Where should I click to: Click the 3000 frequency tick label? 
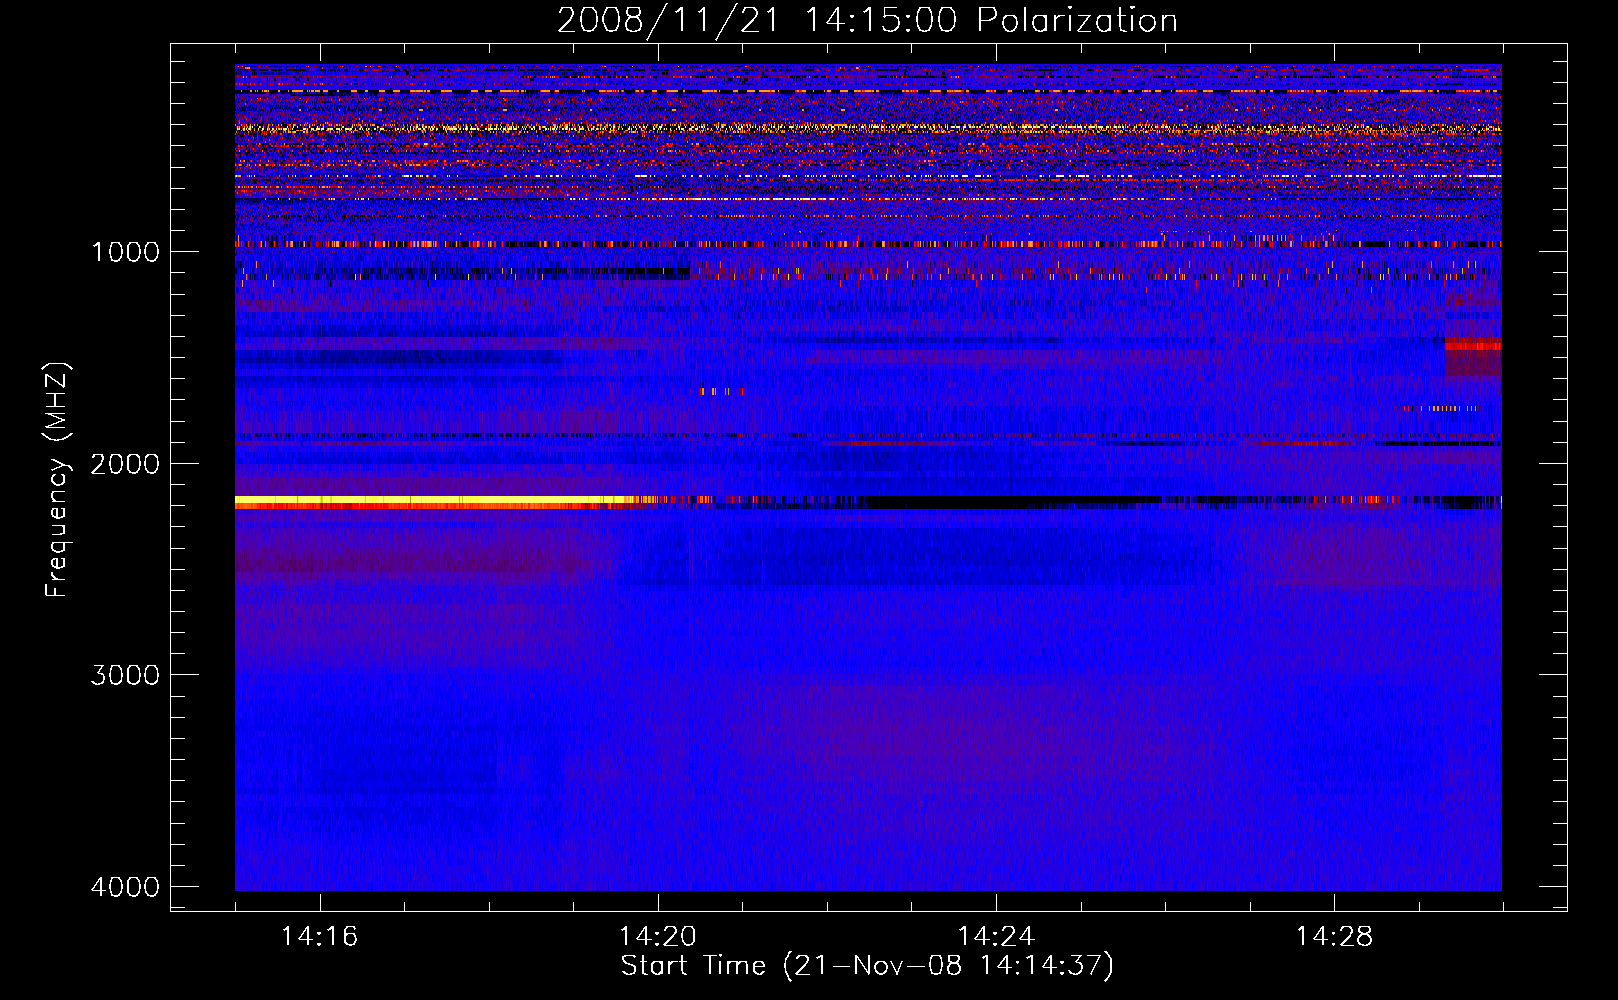tap(125, 675)
